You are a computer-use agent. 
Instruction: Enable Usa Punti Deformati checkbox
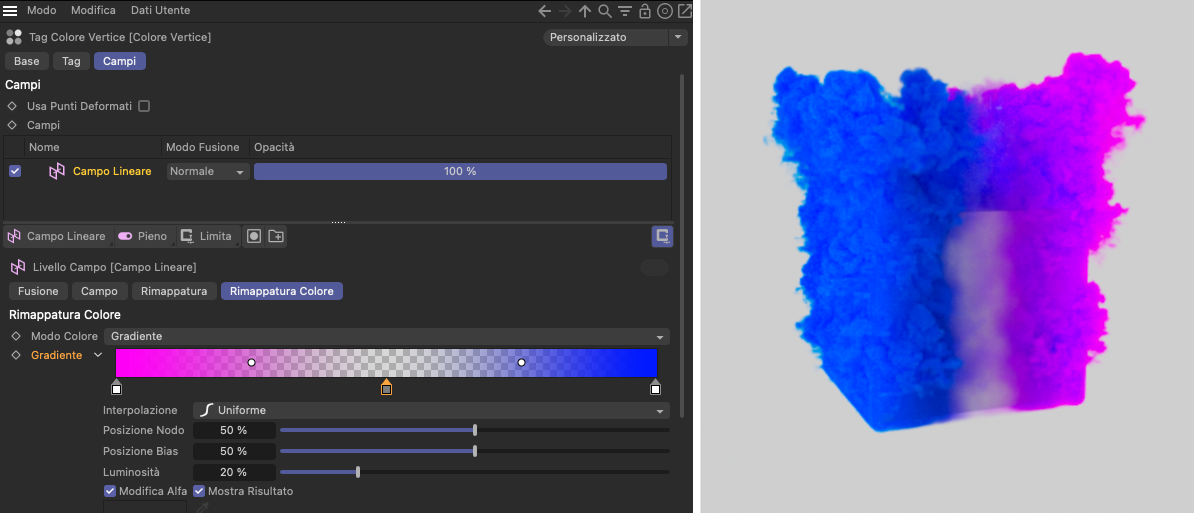pyautogui.click(x=144, y=106)
